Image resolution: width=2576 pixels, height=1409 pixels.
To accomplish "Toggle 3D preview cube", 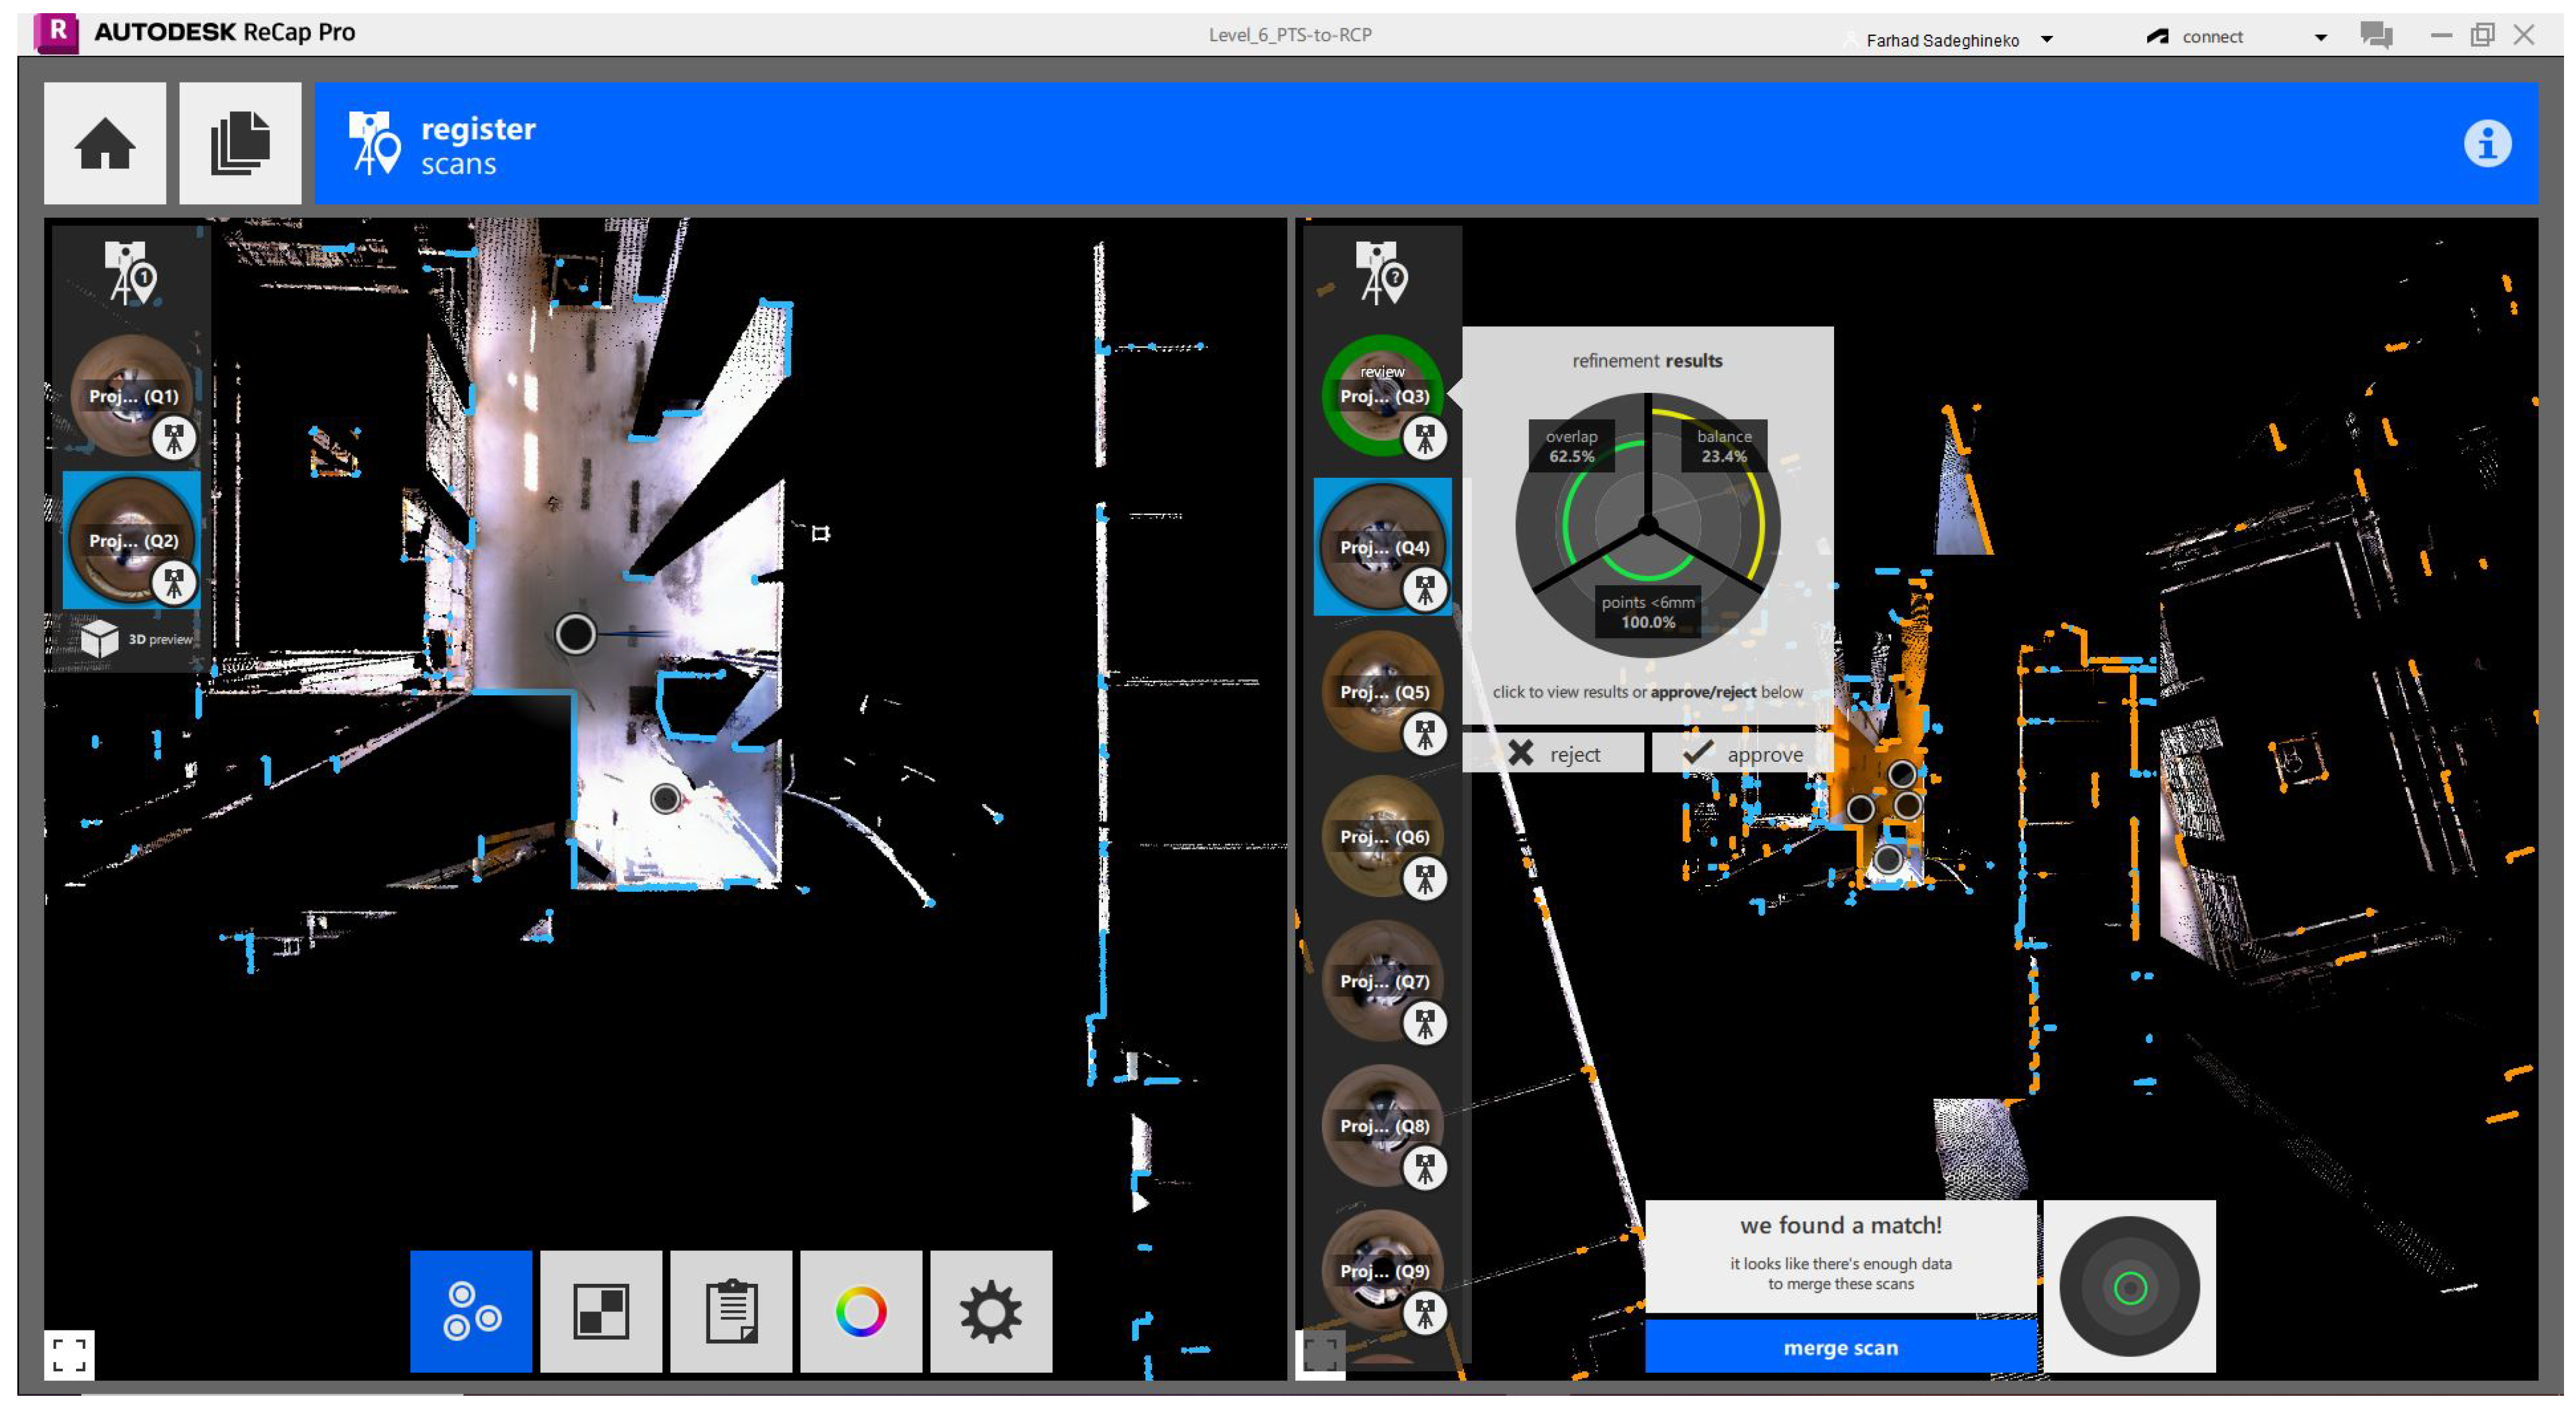I will (101, 638).
